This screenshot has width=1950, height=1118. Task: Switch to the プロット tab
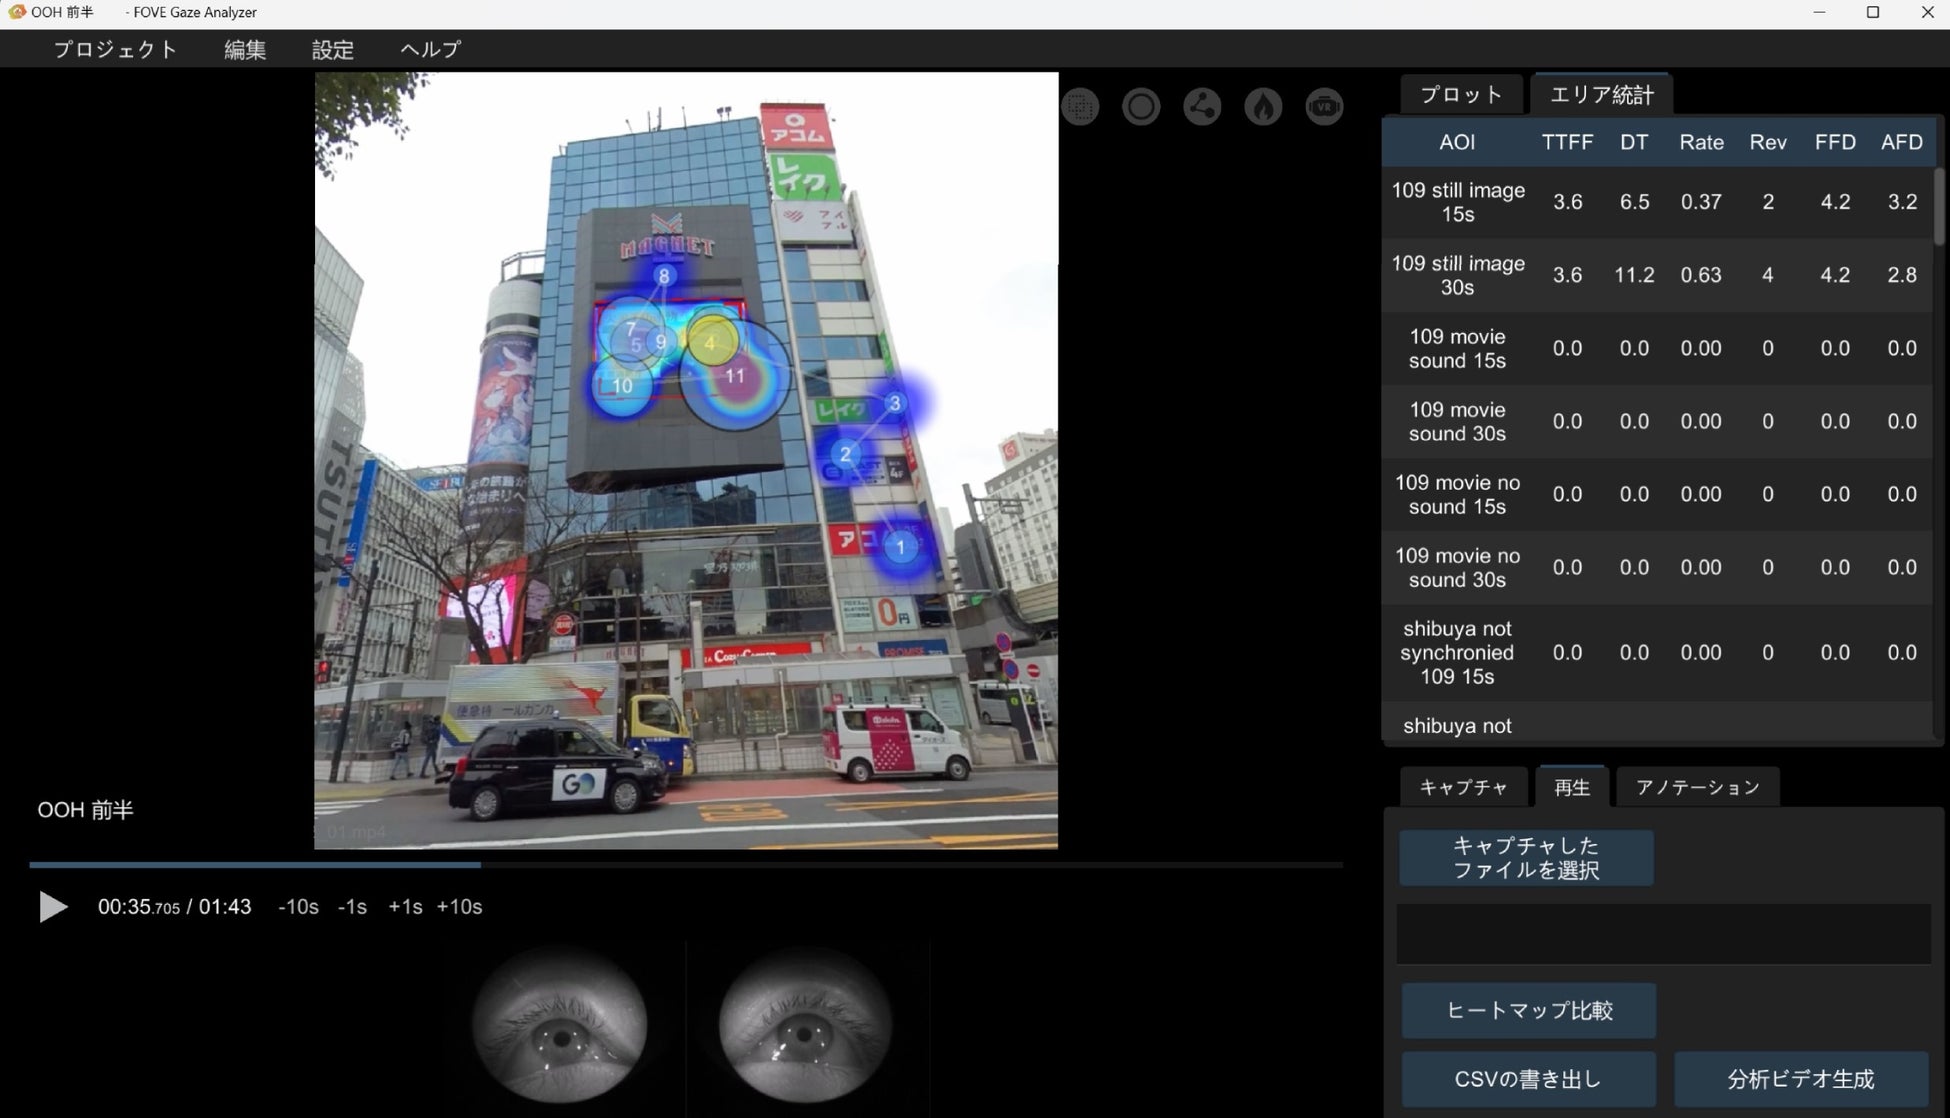point(1461,95)
